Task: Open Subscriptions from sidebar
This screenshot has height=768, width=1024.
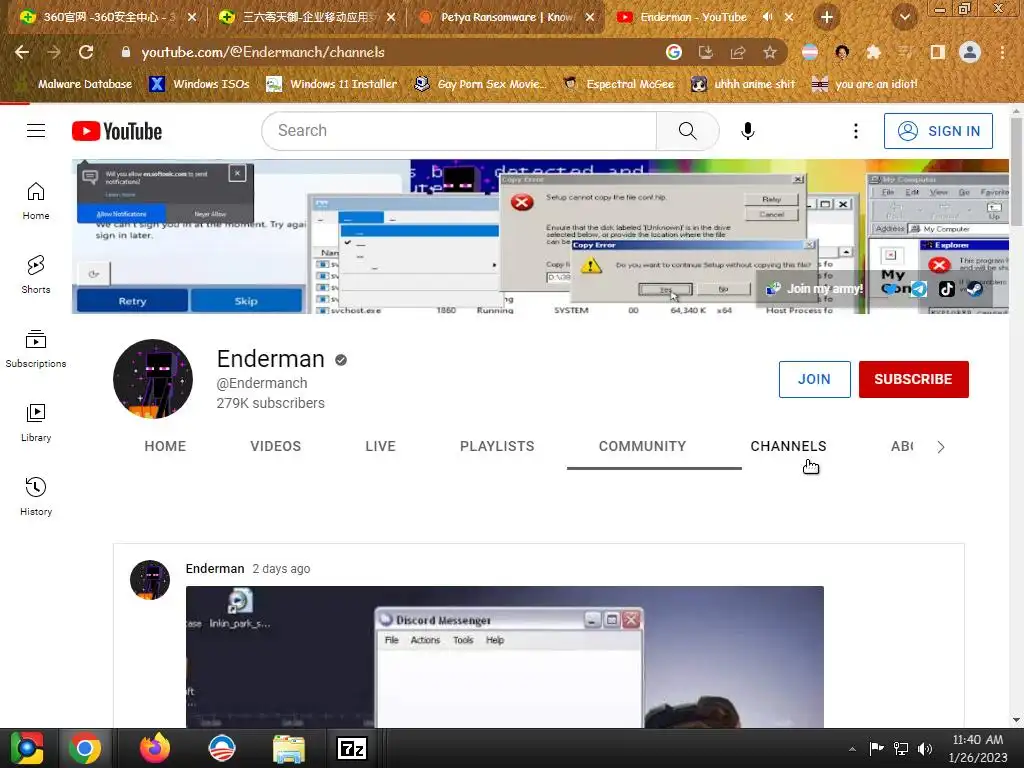Action: (x=36, y=349)
